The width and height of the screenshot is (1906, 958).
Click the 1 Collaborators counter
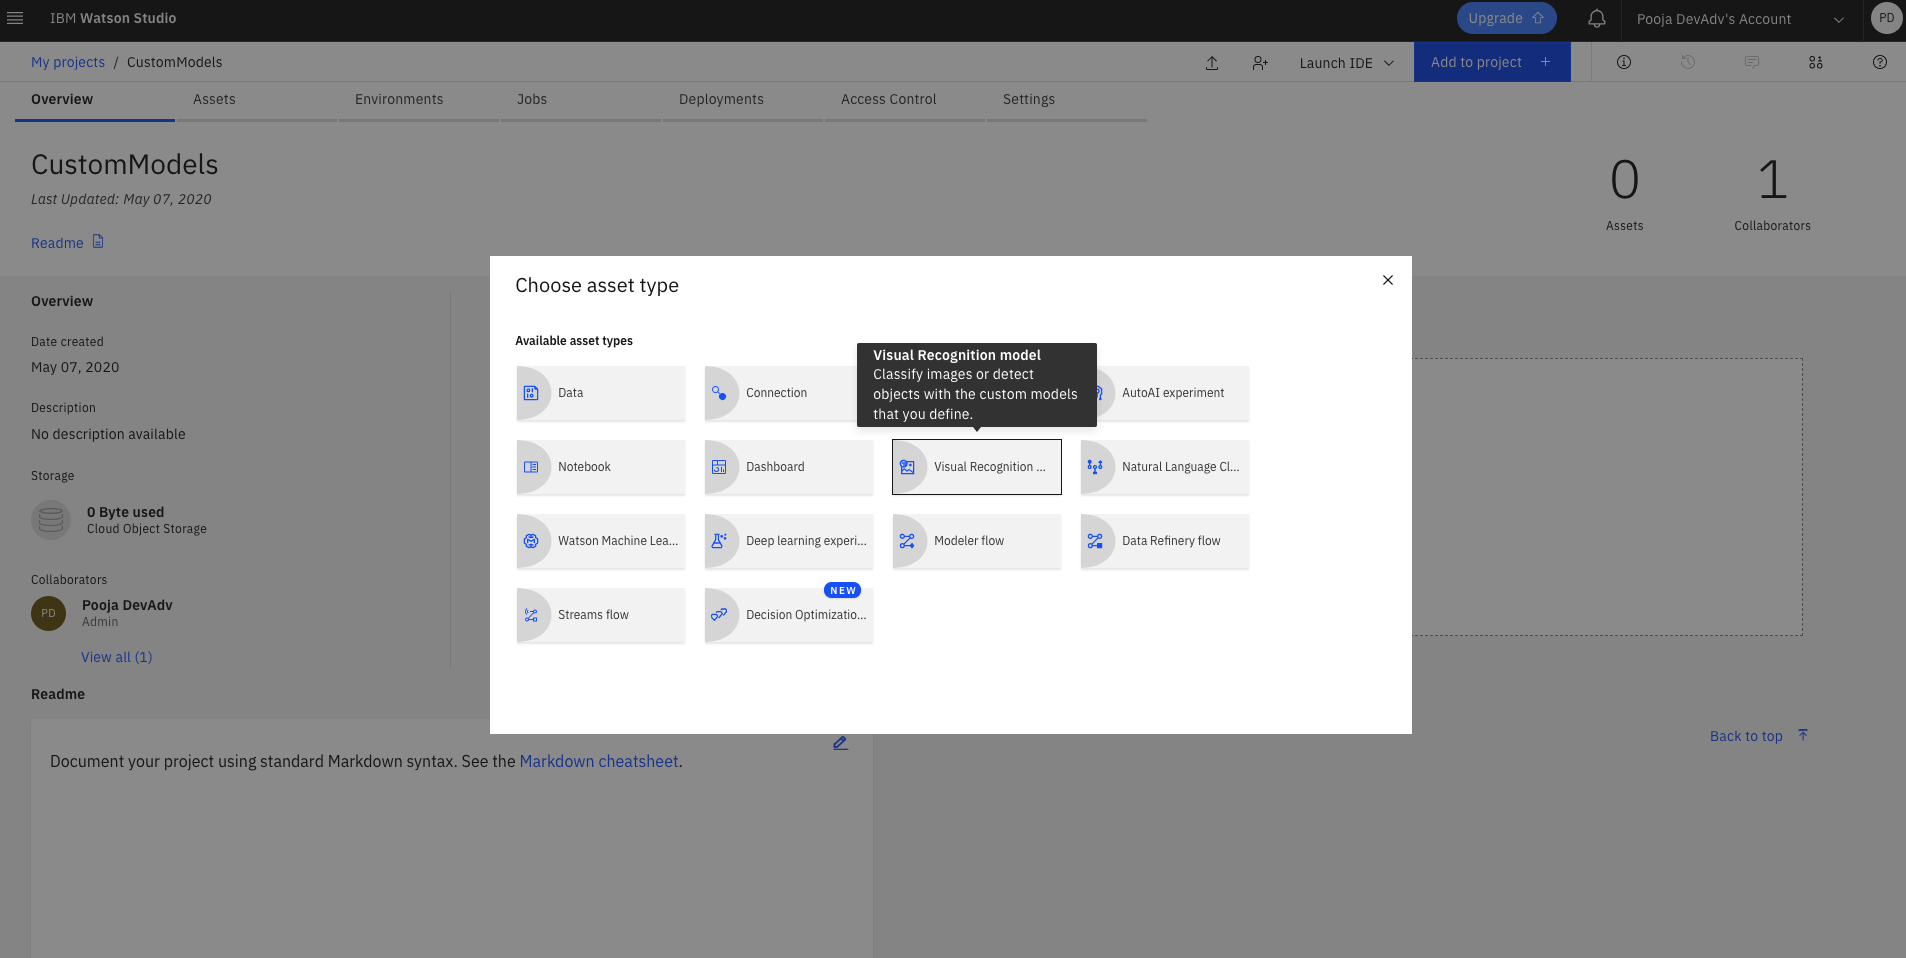tap(1772, 195)
